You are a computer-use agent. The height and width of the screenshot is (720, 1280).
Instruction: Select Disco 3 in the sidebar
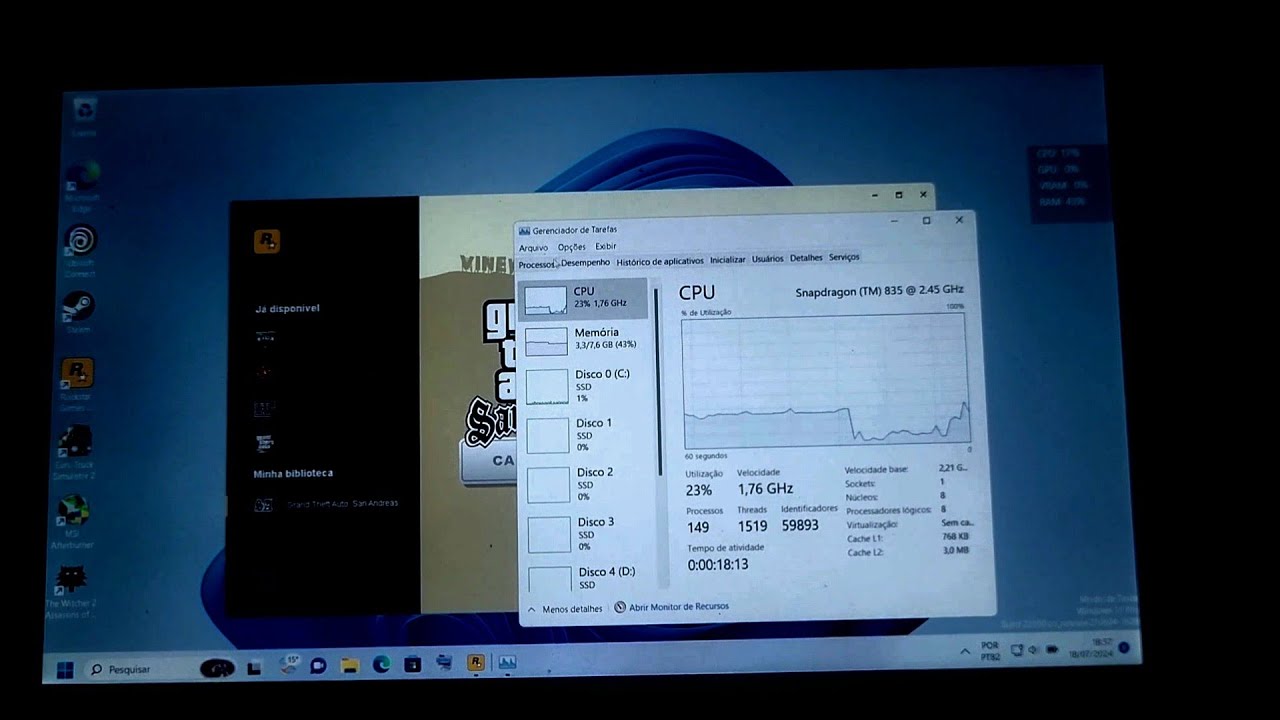(x=589, y=534)
